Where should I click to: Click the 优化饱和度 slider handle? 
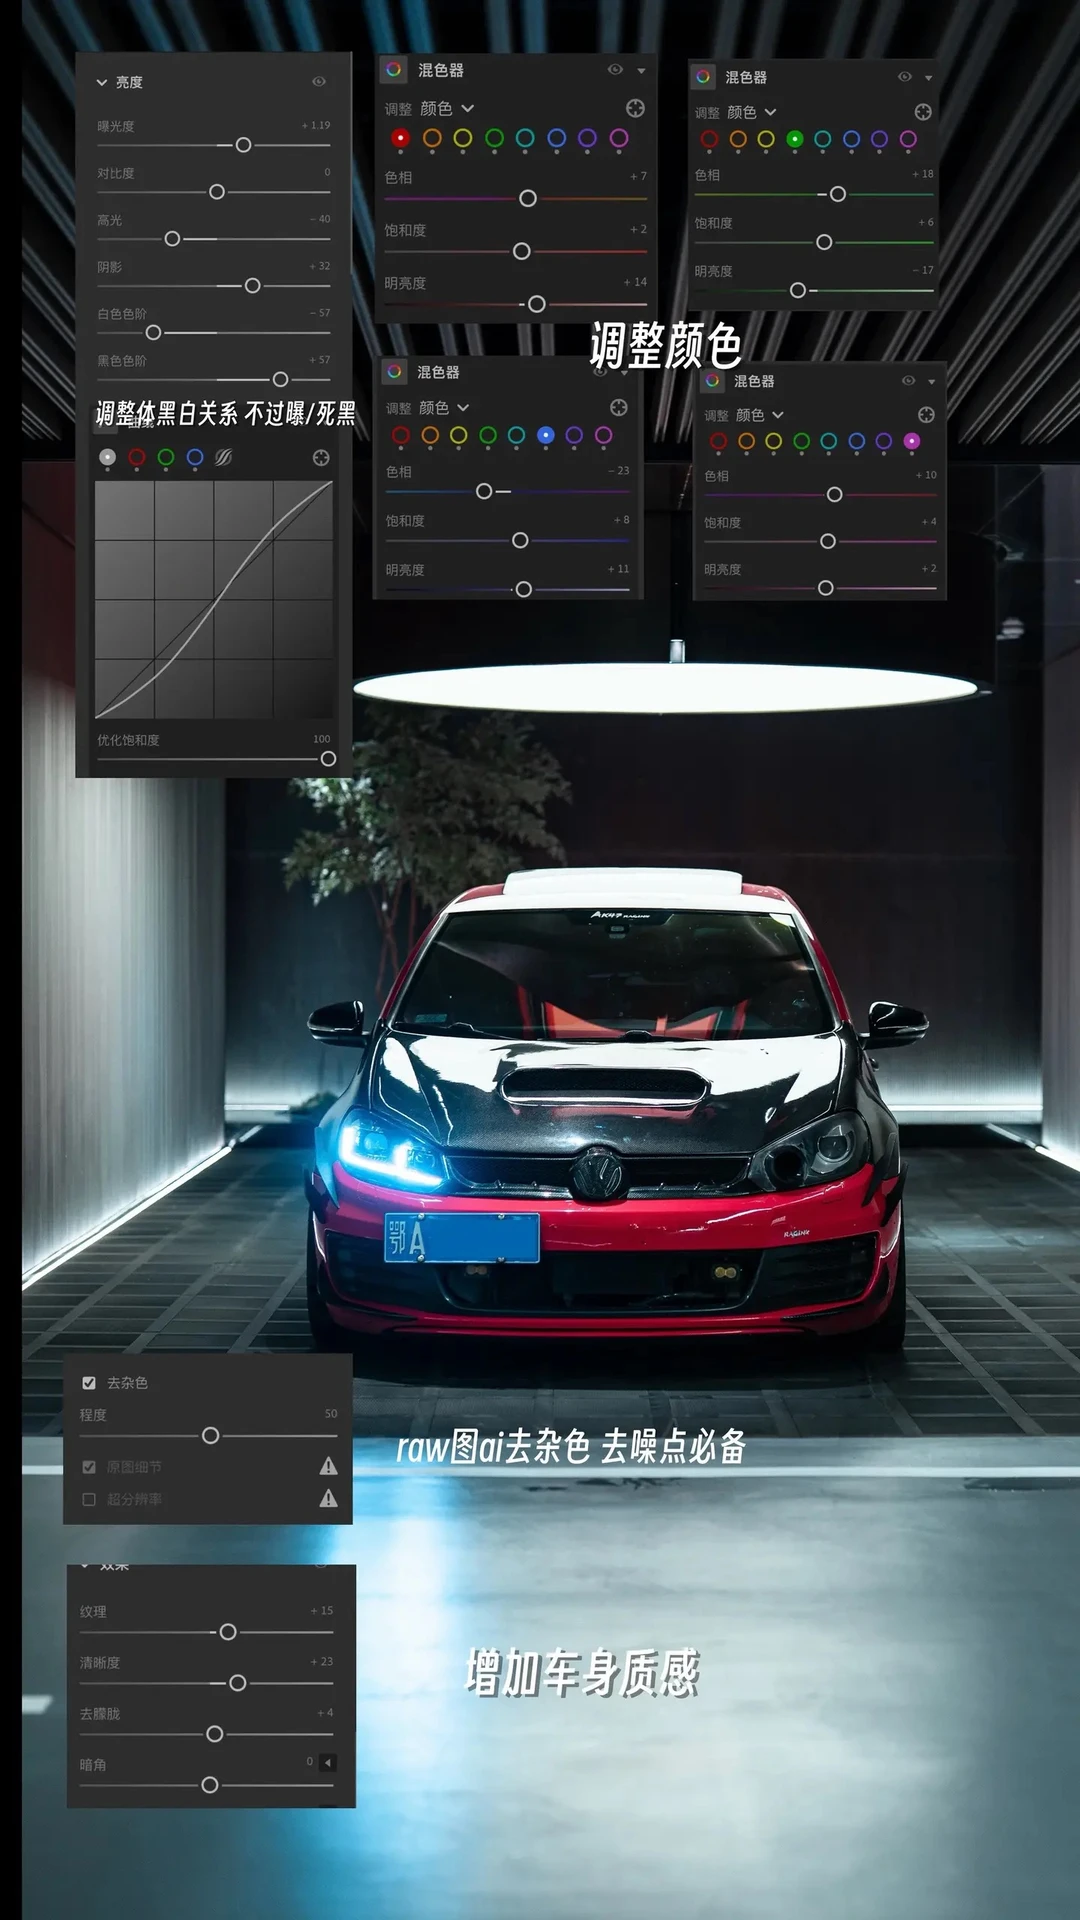[328, 759]
